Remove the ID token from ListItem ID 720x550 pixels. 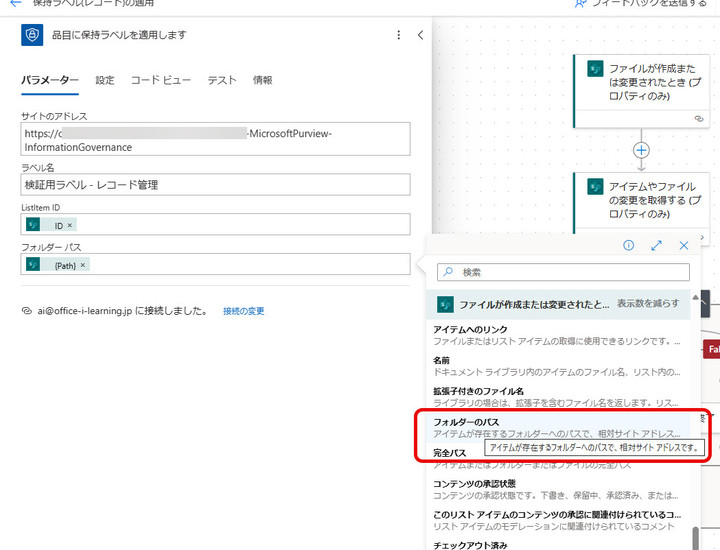70,226
